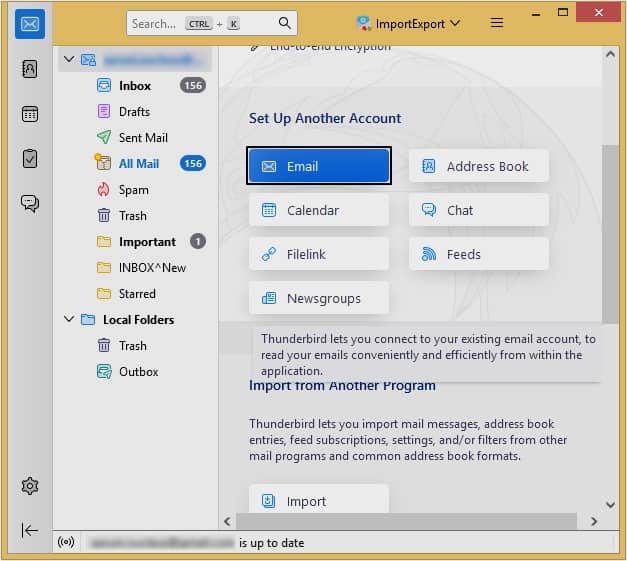Image resolution: width=627 pixels, height=561 pixels.
Task: Select Inbox folder label
Action: 135,86
